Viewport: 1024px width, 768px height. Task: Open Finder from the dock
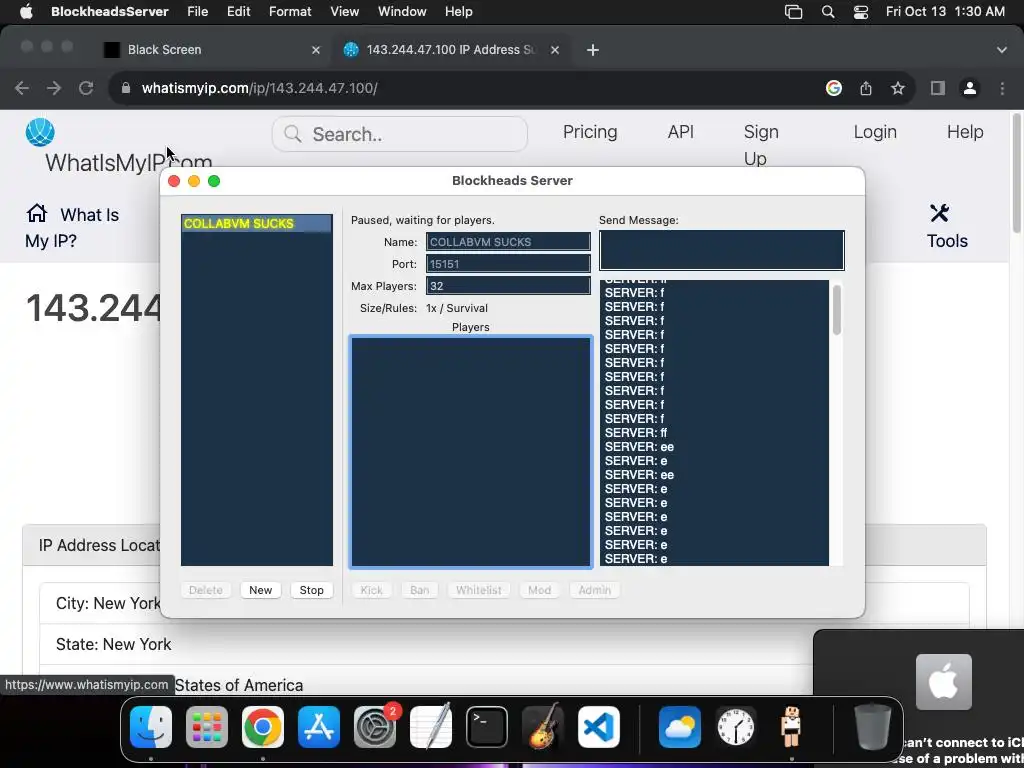151,727
